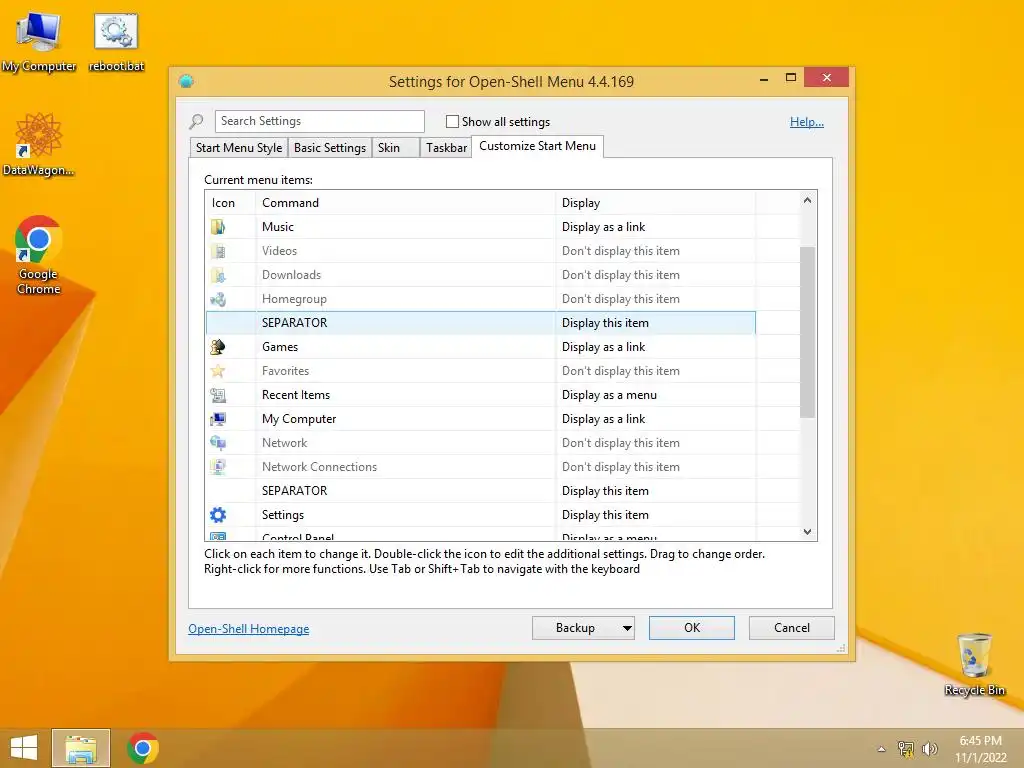Open the Taskbar tab
Image resolution: width=1024 pixels, height=768 pixels.
tap(446, 148)
